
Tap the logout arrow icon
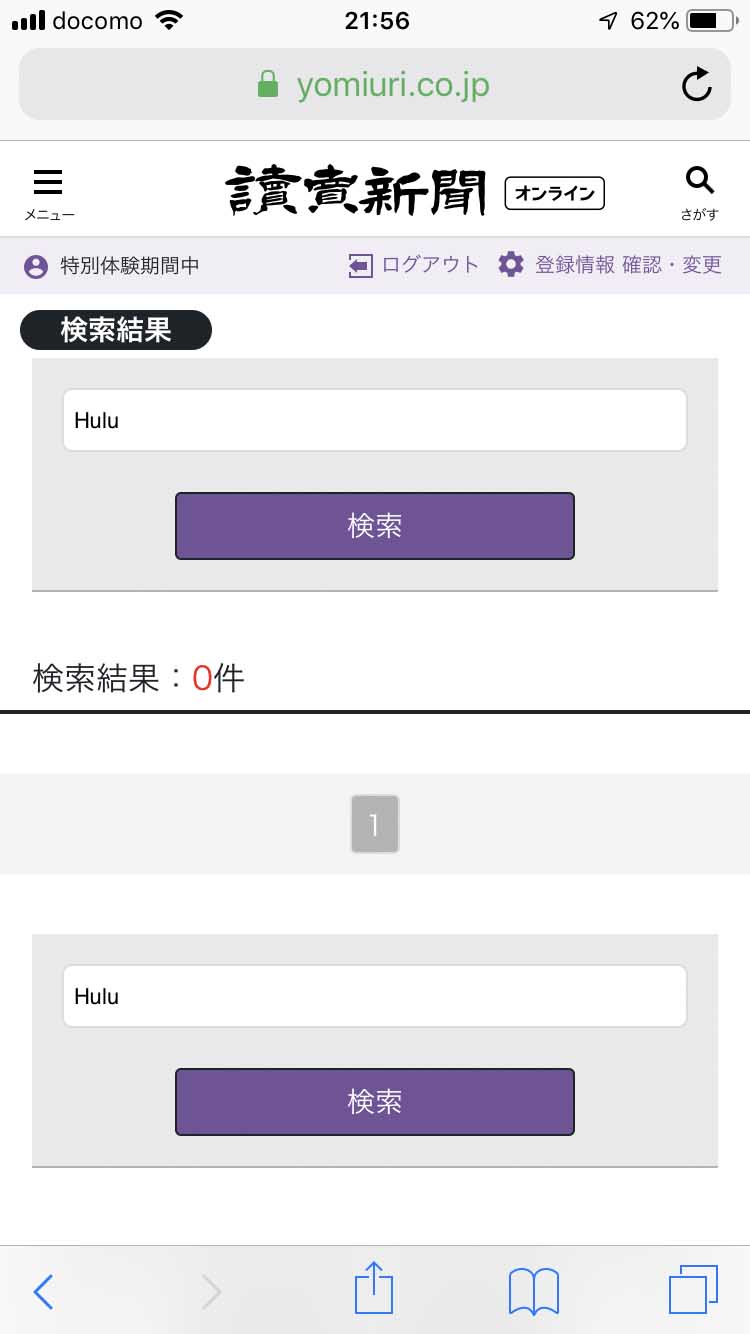360,264
